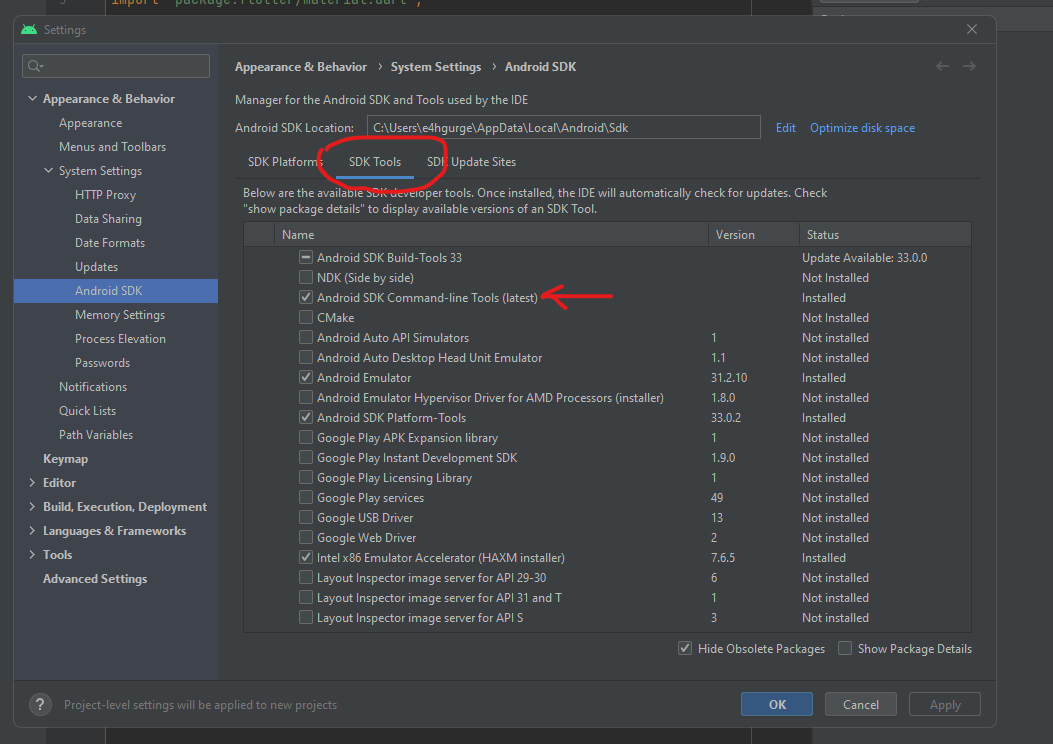1053x744 pixels.
Task: Open Passwords settings
Action: (x=102, y=363)
